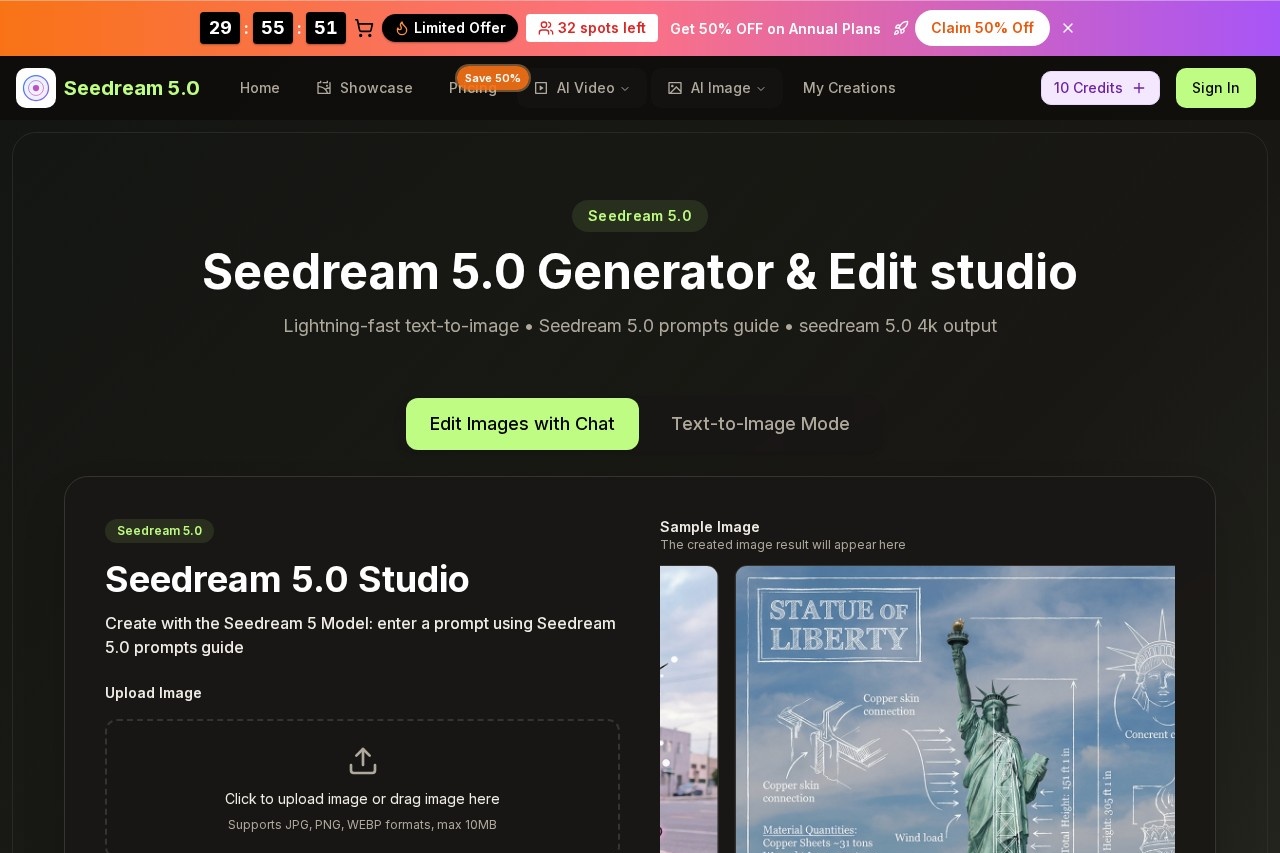Click the Seedream 5.0 logo icon

(x=36, y=88)
